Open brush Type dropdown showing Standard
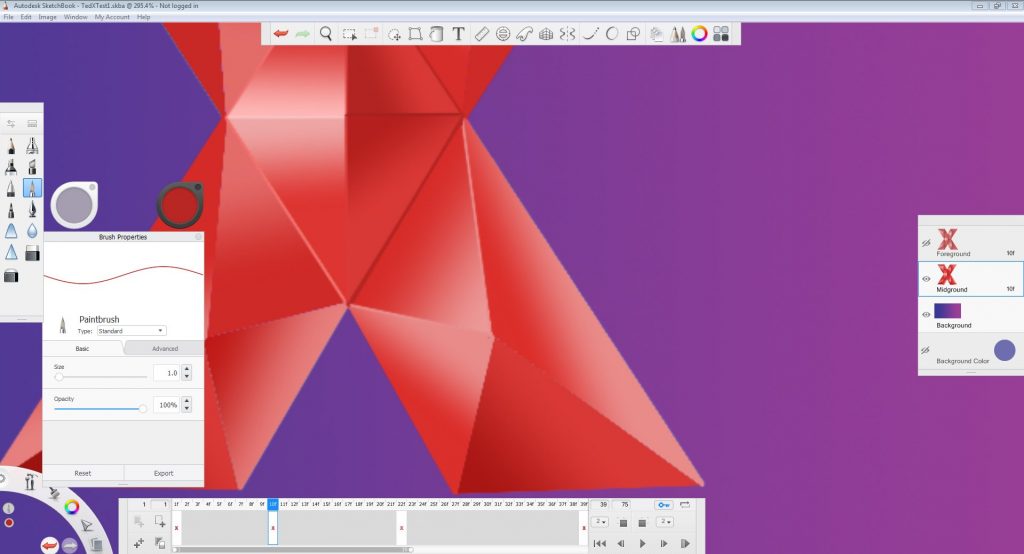 [131, 331]
